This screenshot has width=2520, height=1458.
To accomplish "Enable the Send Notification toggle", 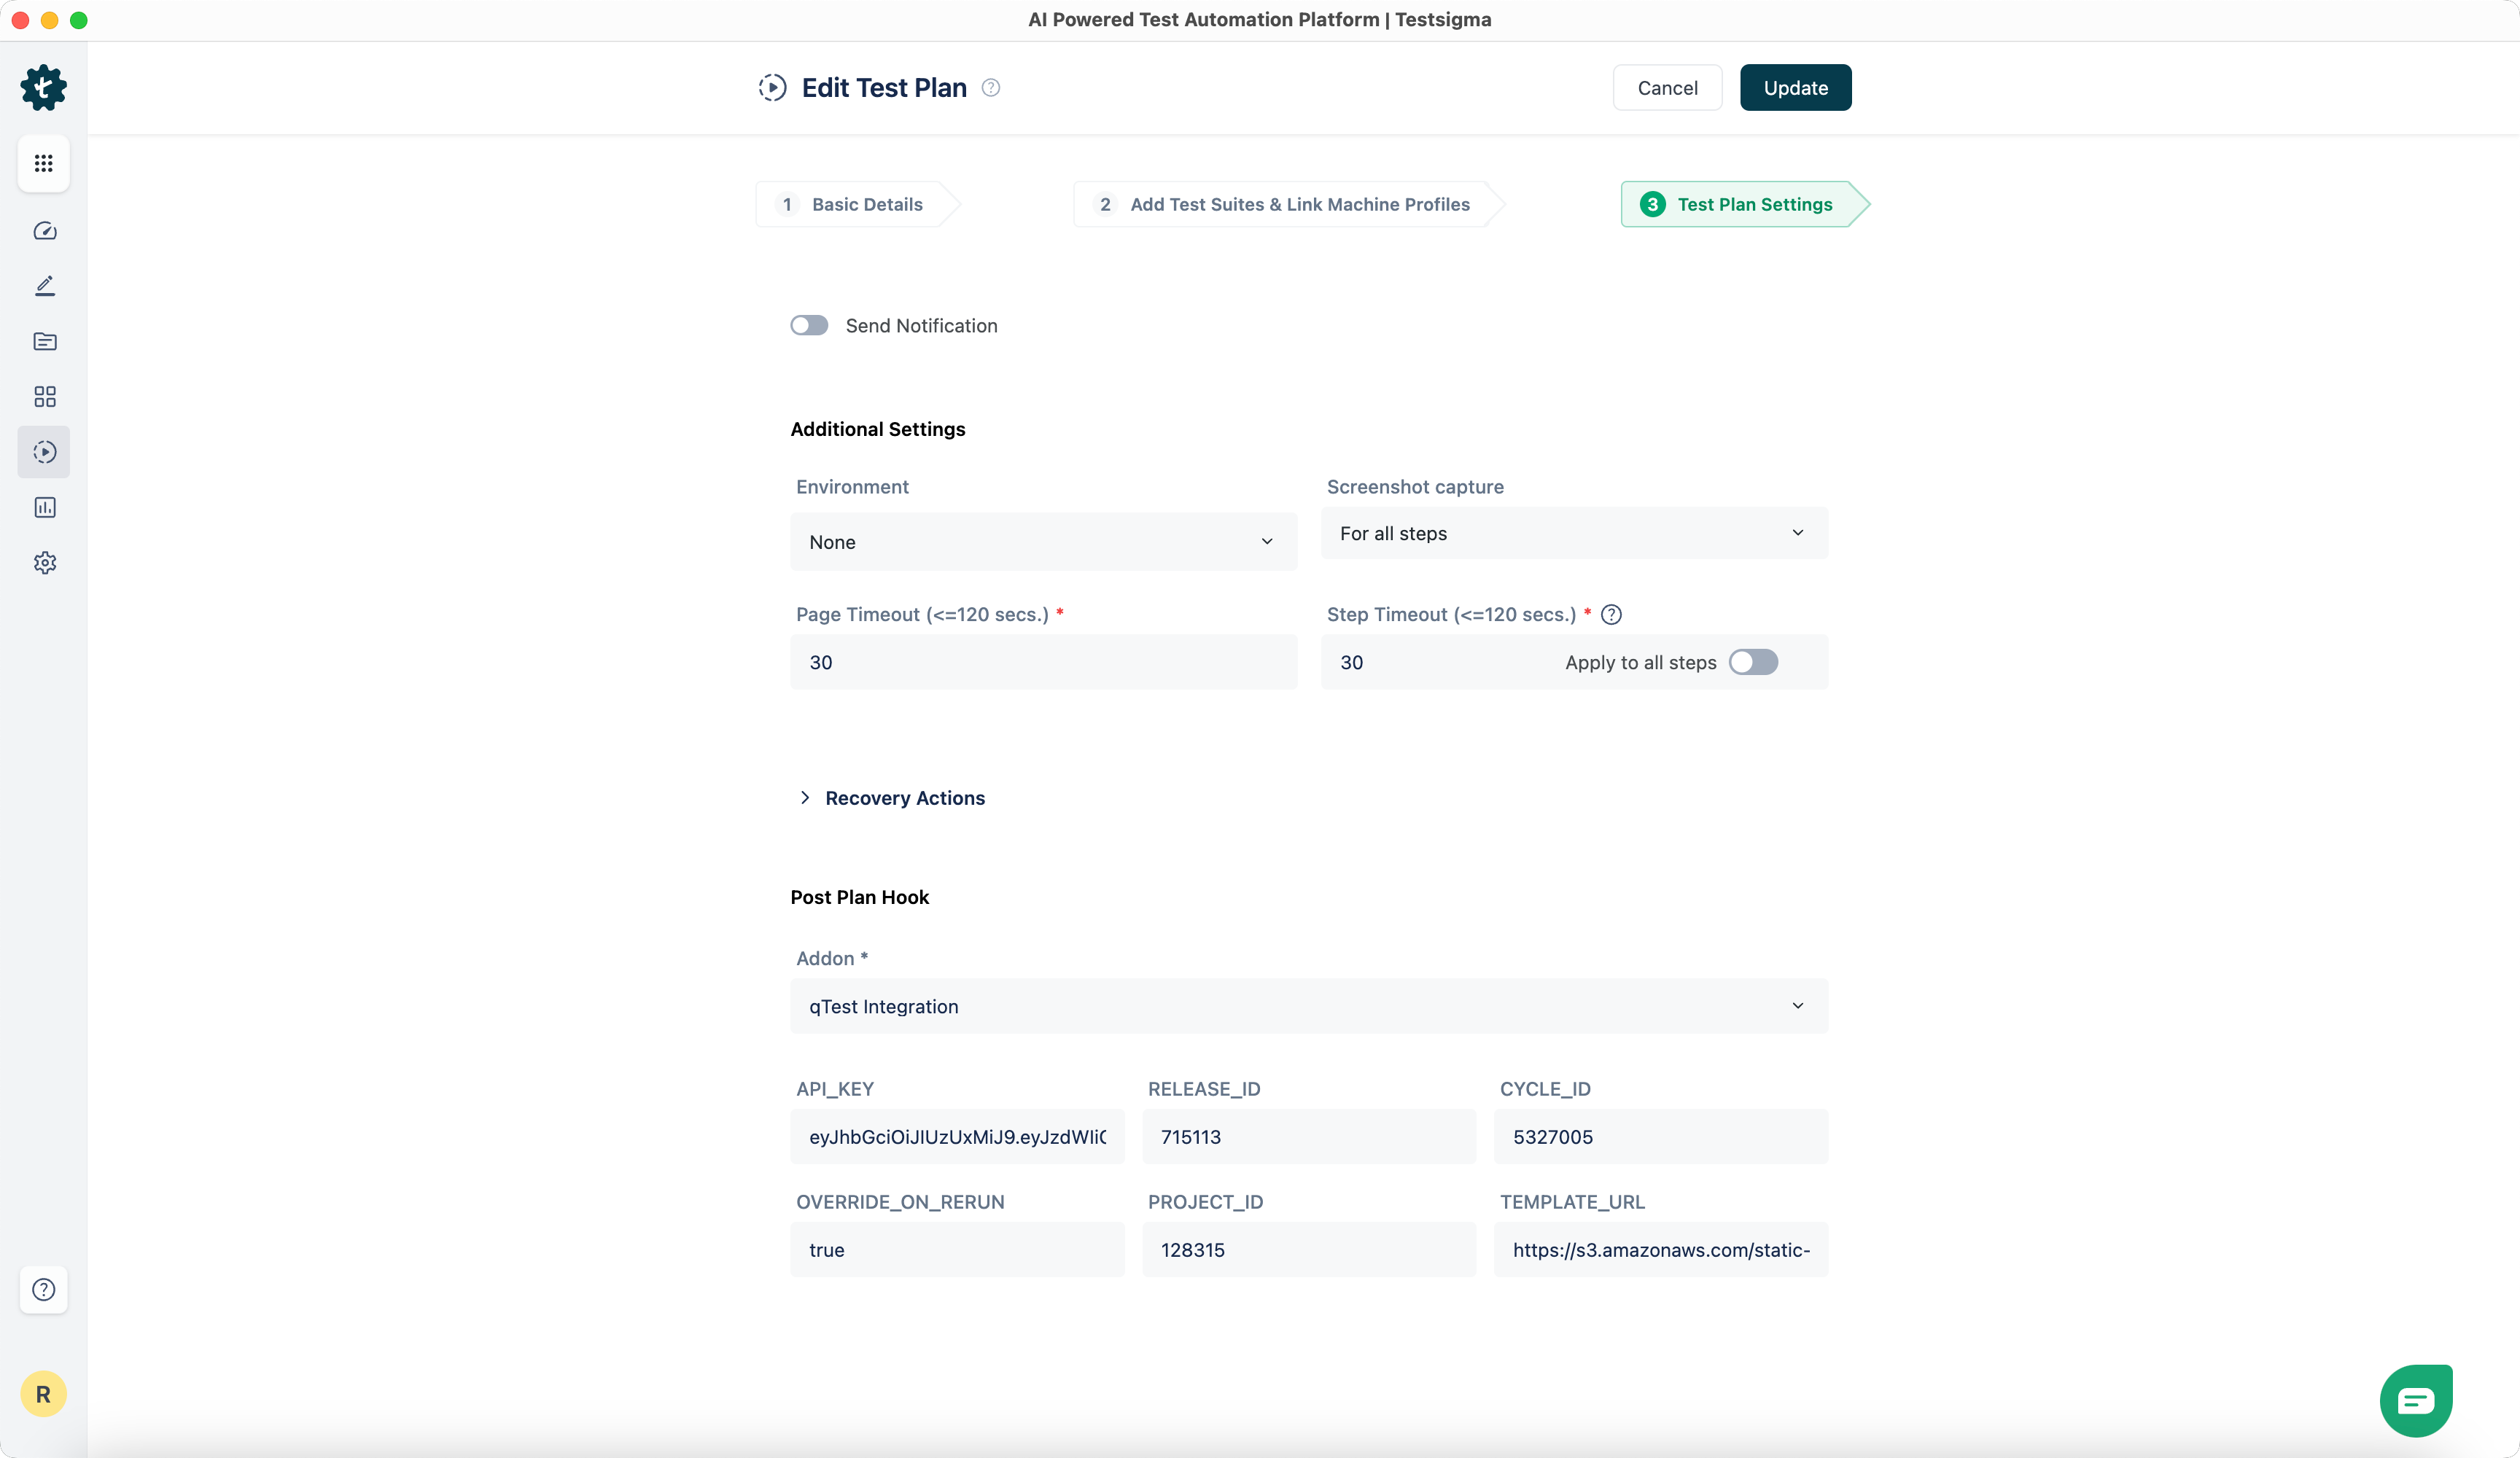I will [808, 326].
